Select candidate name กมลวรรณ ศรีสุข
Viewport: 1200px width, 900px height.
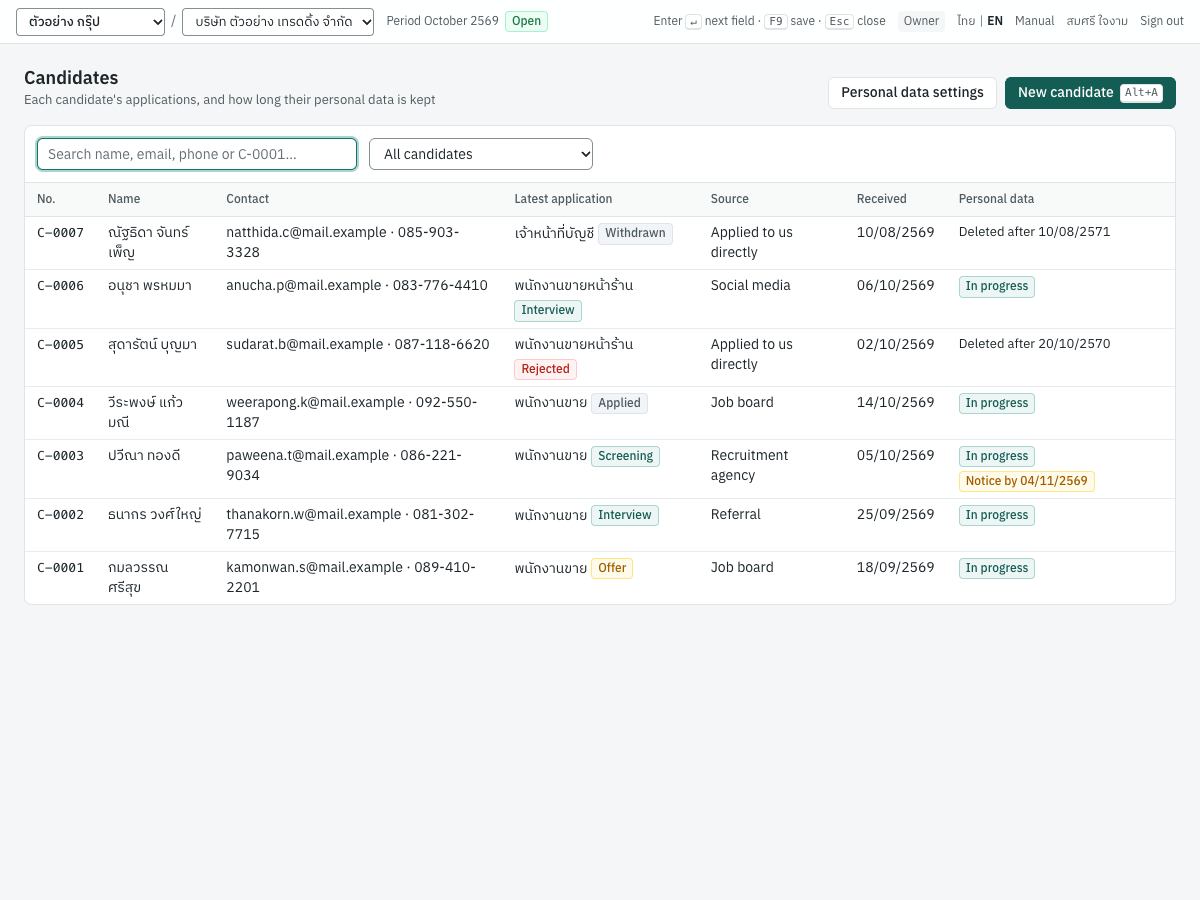pos(138,577)
